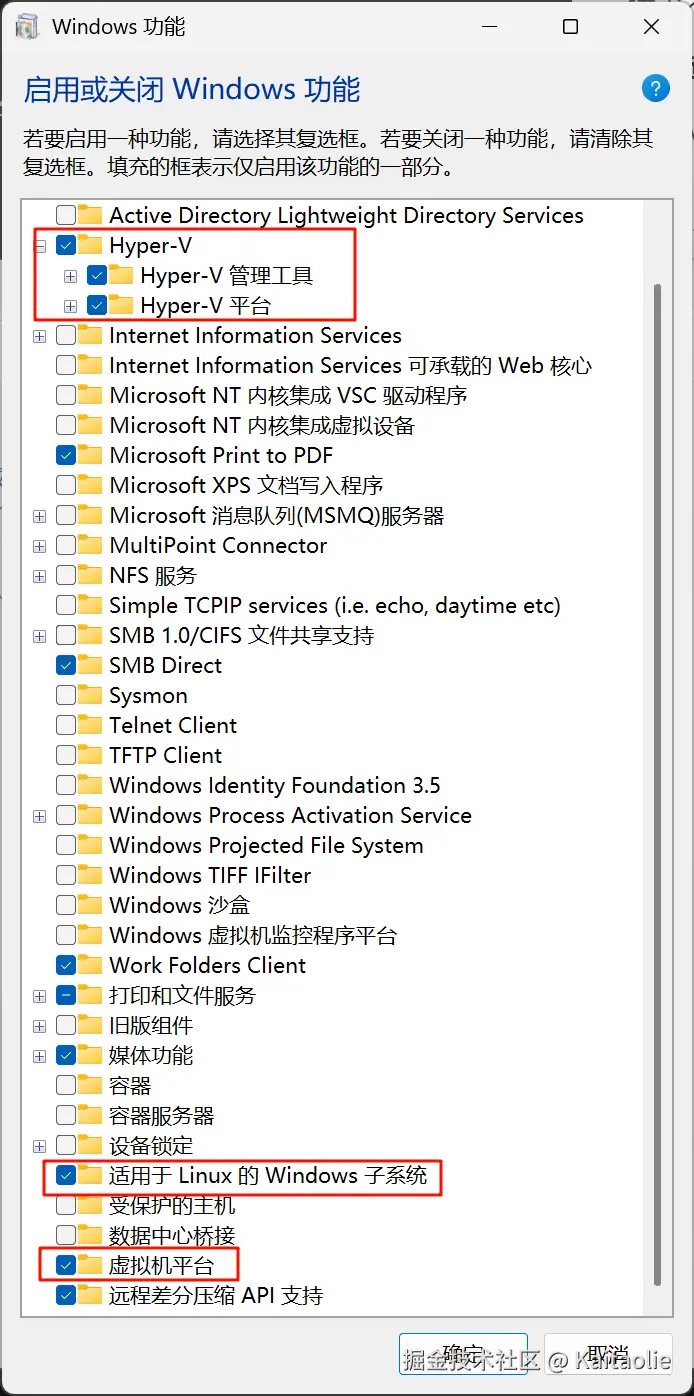Viewport: 694px width, 1396px height.
Task: Click the Internet Information Services folder icon
Action: 91,334
